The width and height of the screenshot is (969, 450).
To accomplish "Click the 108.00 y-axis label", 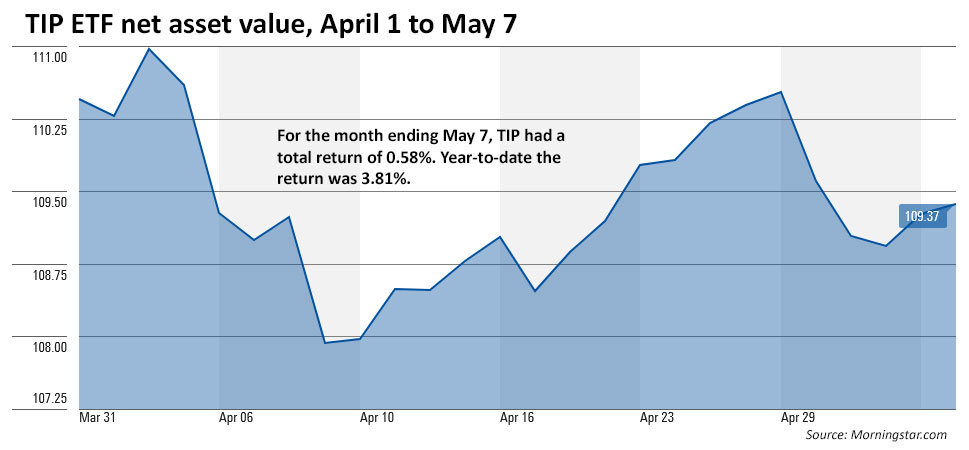I will [x=49, y=347].
